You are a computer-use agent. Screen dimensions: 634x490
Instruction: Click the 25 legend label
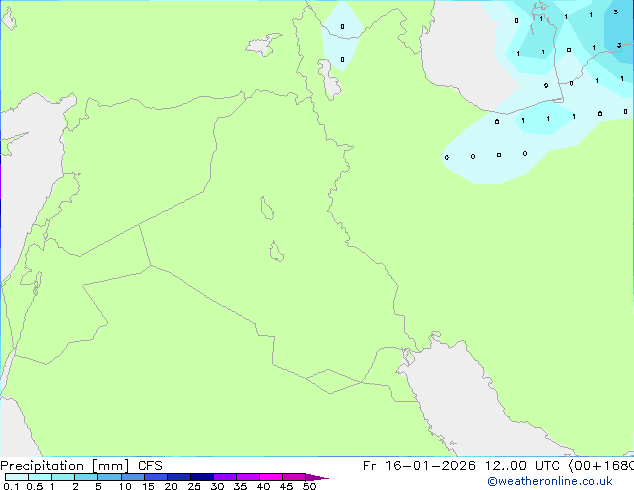[194, 486]
